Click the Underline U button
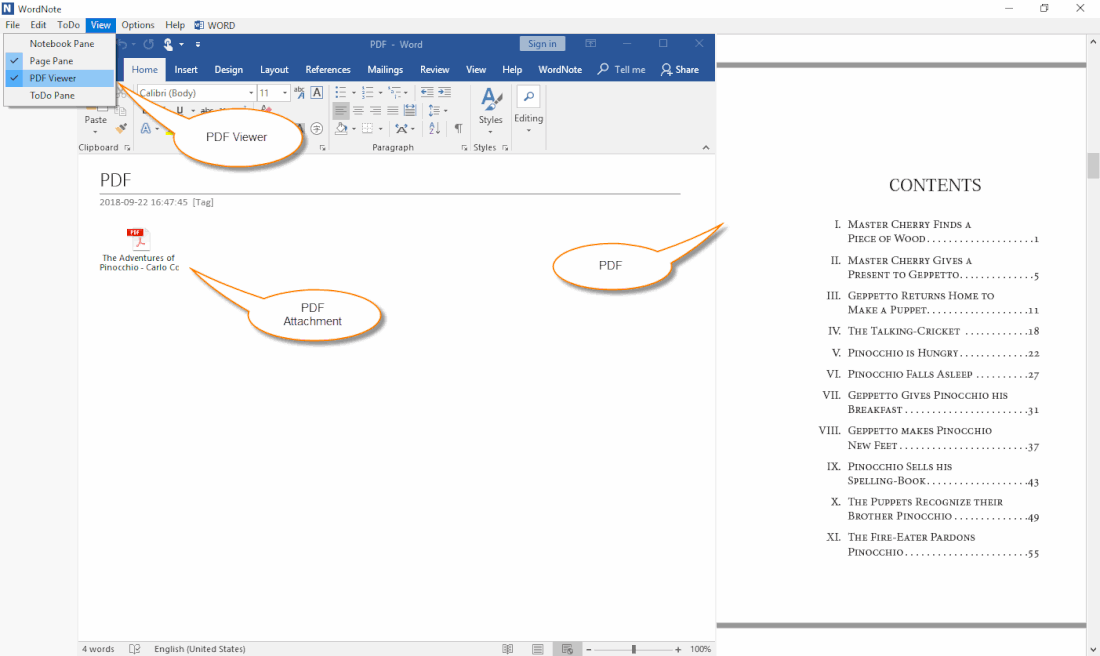 (180, 111)
